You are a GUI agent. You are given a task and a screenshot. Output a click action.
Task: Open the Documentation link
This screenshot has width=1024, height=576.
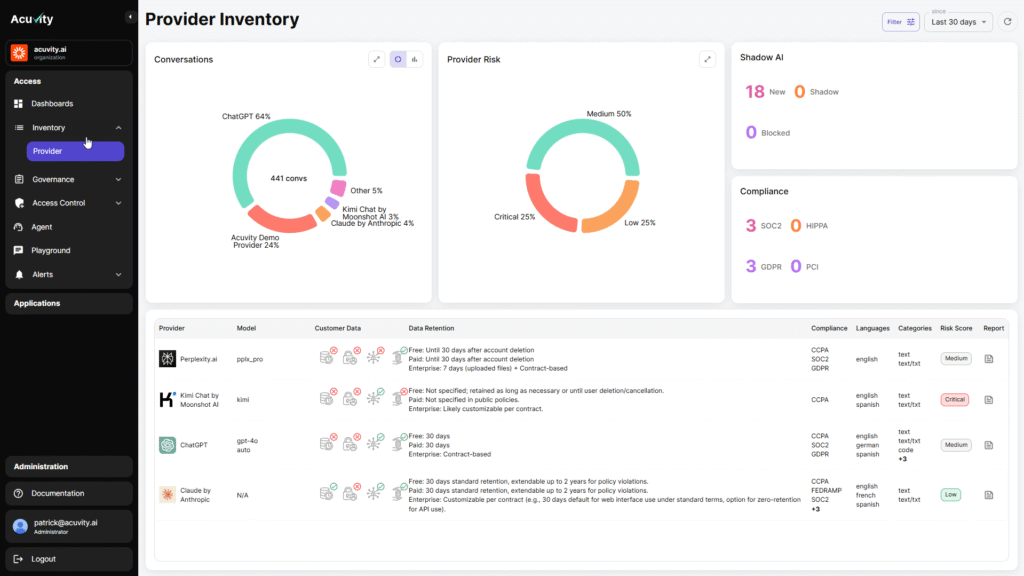tap(69, 494)
